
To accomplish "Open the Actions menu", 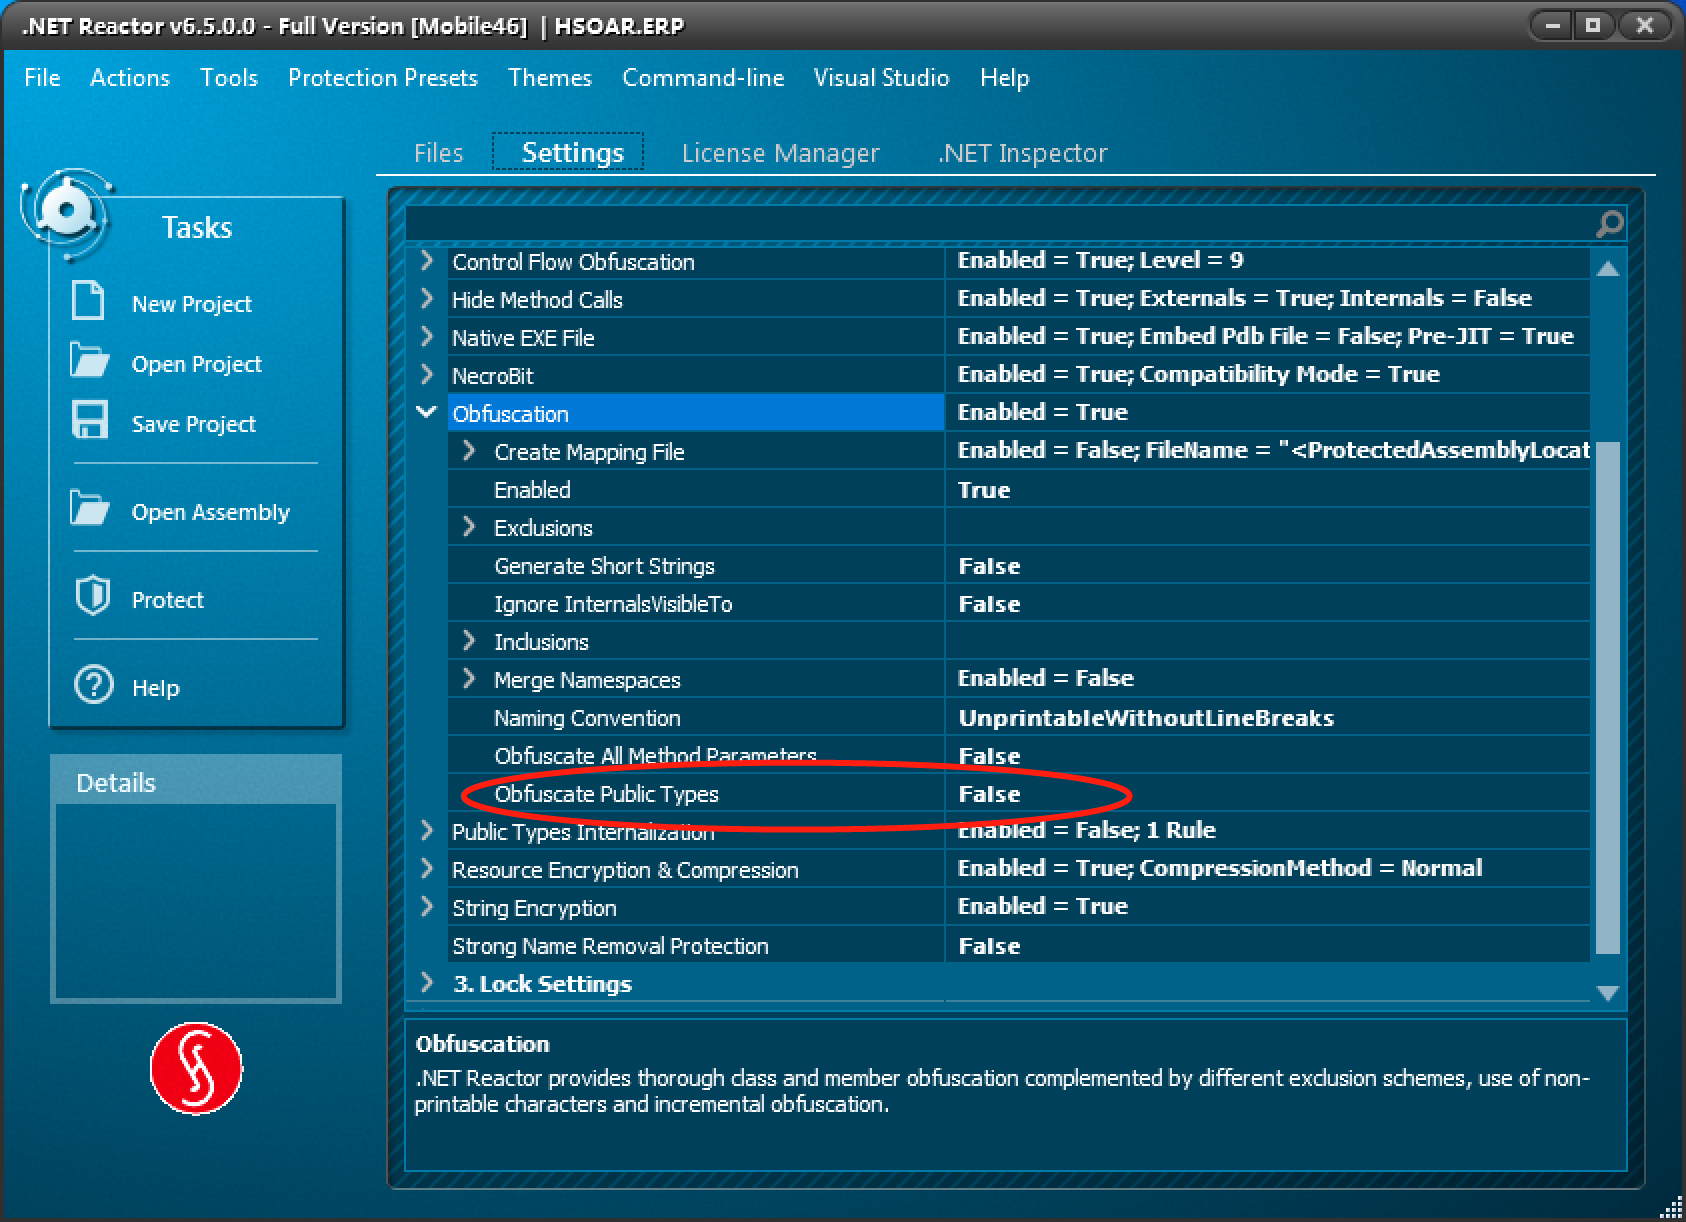I will click(x=130, y=78).
